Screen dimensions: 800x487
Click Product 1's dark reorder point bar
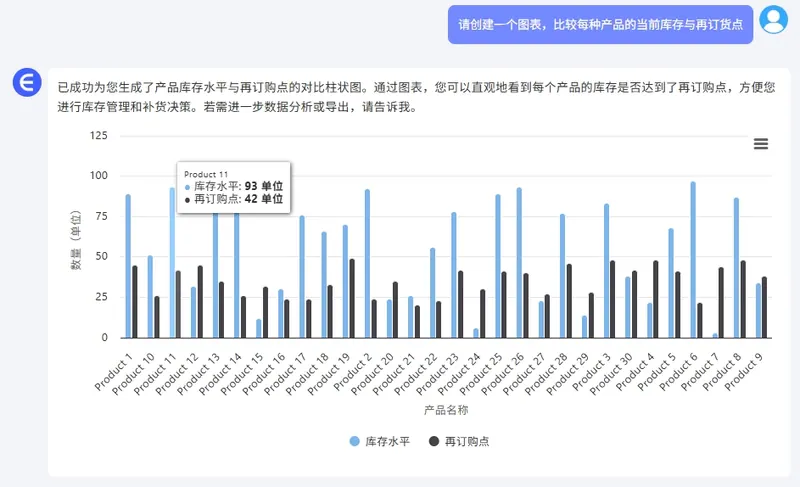[135, 302]
